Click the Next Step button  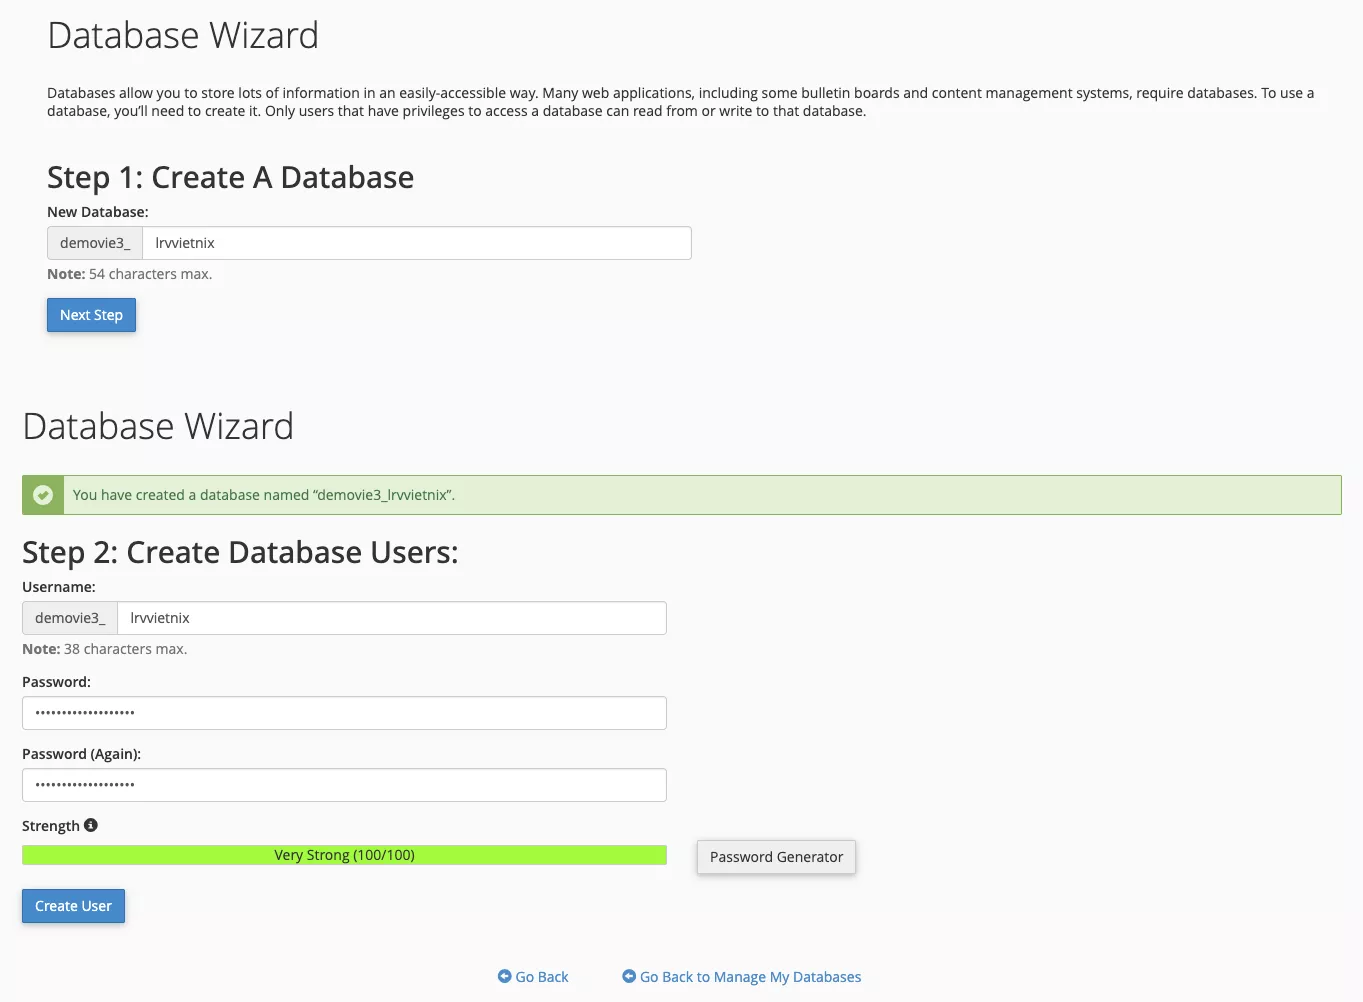pyautogui.click(x=91, y=314)
